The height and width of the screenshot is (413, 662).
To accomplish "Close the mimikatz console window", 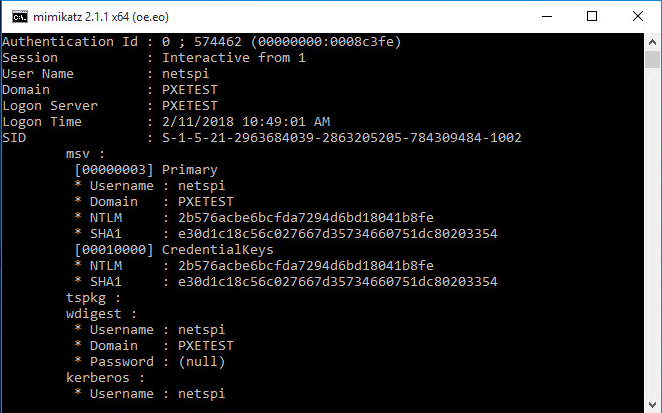I will click(638, 16).
